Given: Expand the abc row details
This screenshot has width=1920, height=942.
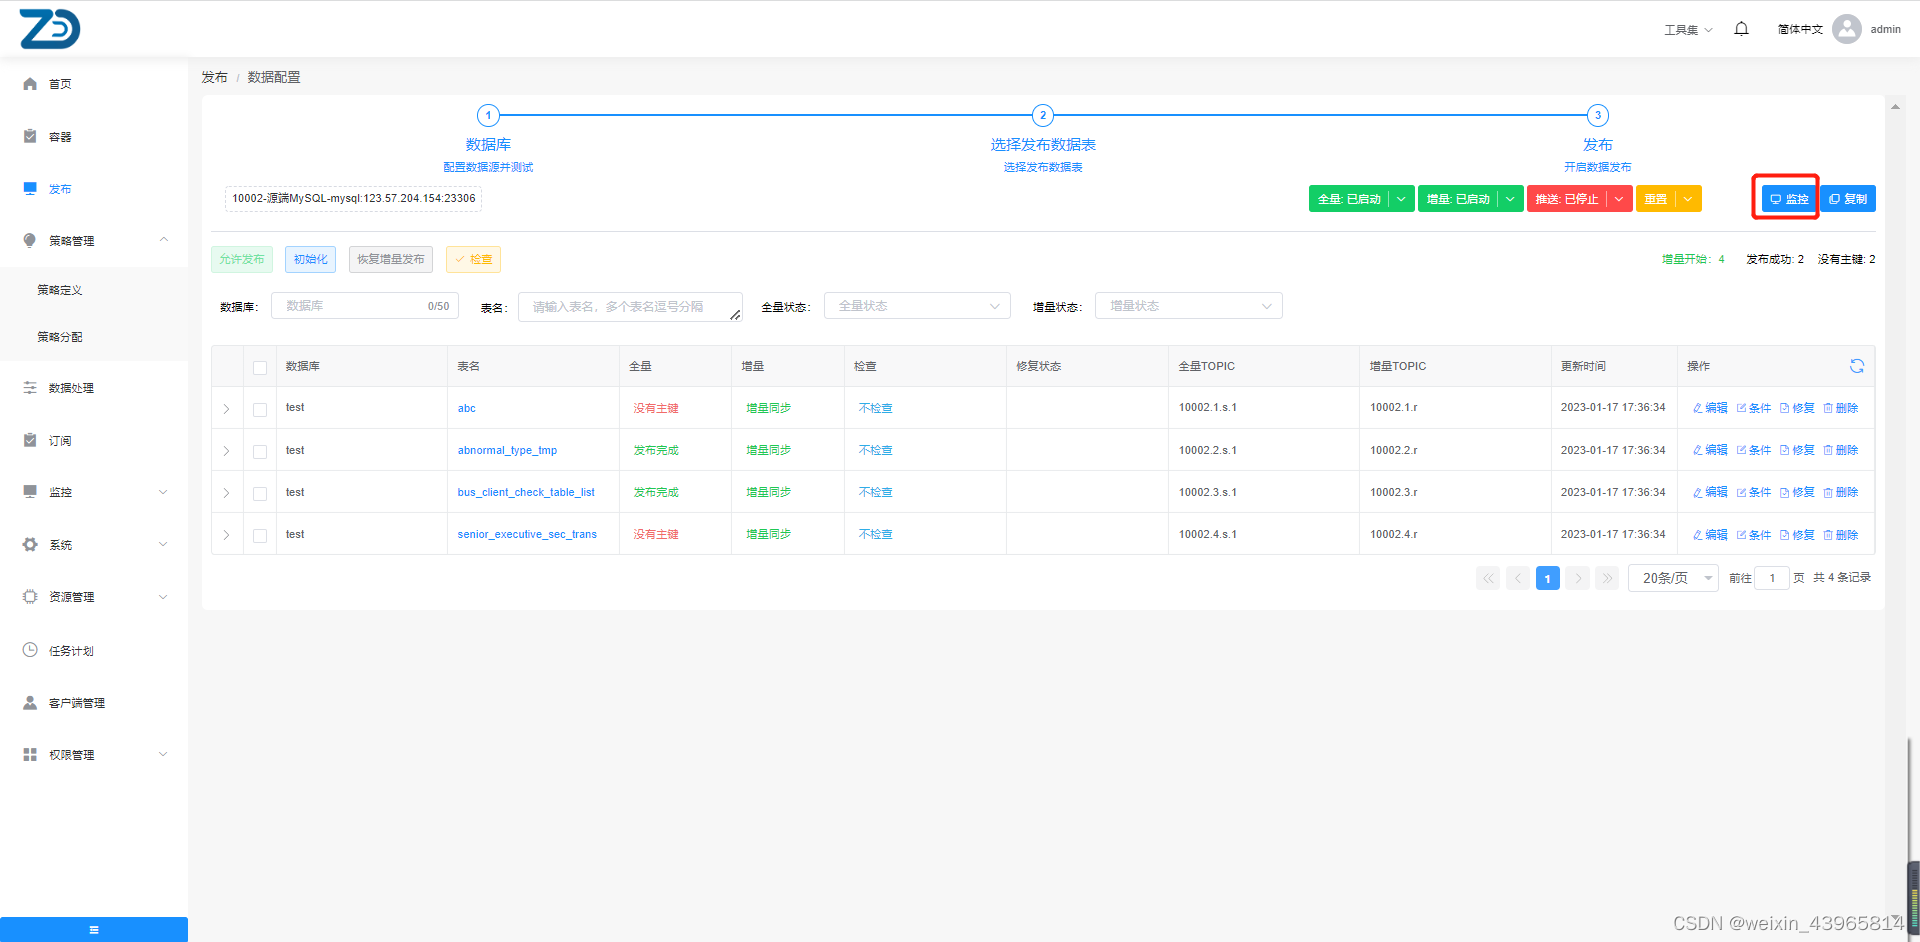Looking at the screenshot, I should coord(227,409).
